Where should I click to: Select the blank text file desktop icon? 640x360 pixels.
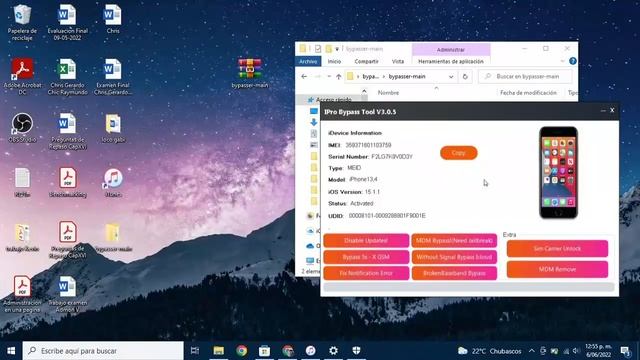click(22, 182)
